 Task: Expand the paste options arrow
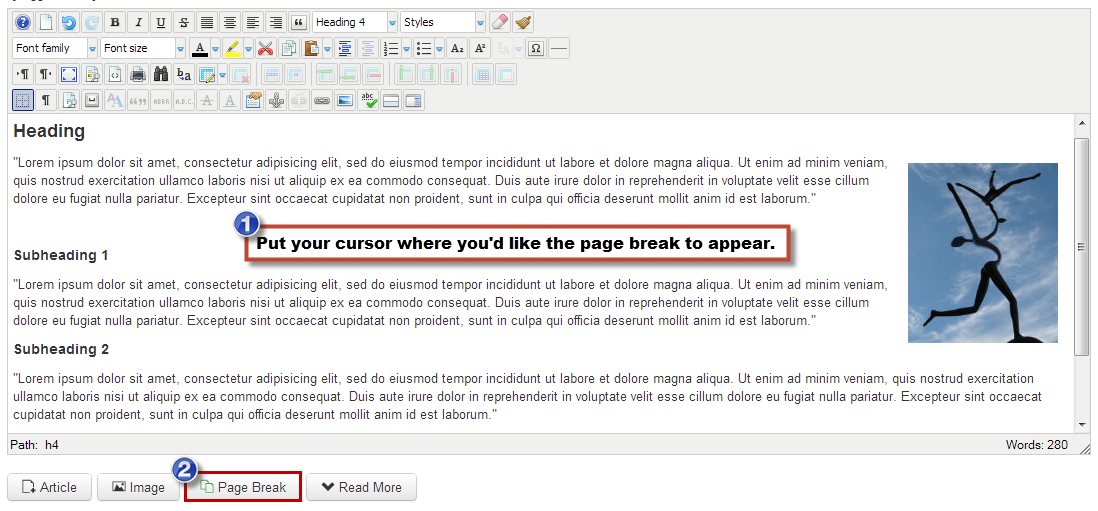click(x=327, y=49)
